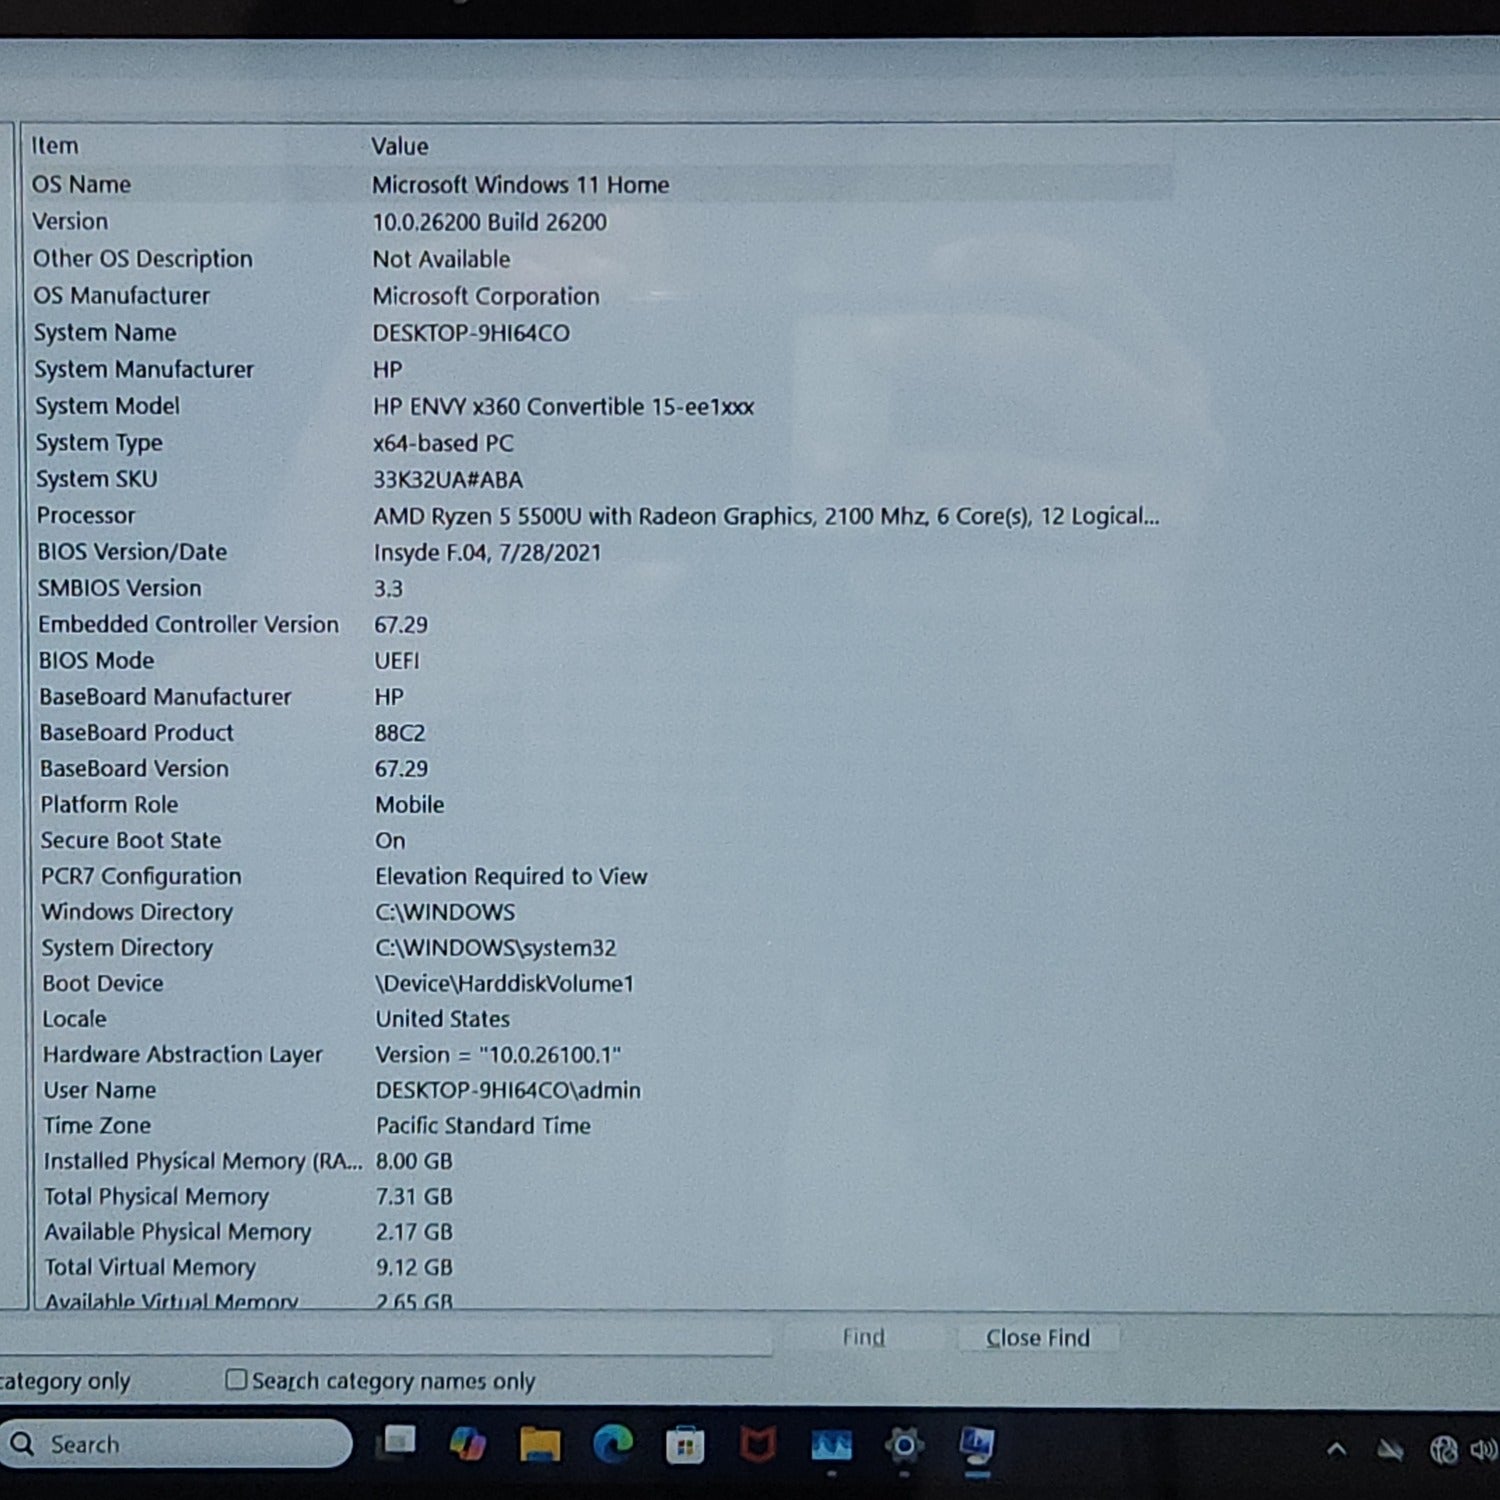Open Task View from the taskbar
Screen dimensions: 1500x1500
(x=397, y=1443)
